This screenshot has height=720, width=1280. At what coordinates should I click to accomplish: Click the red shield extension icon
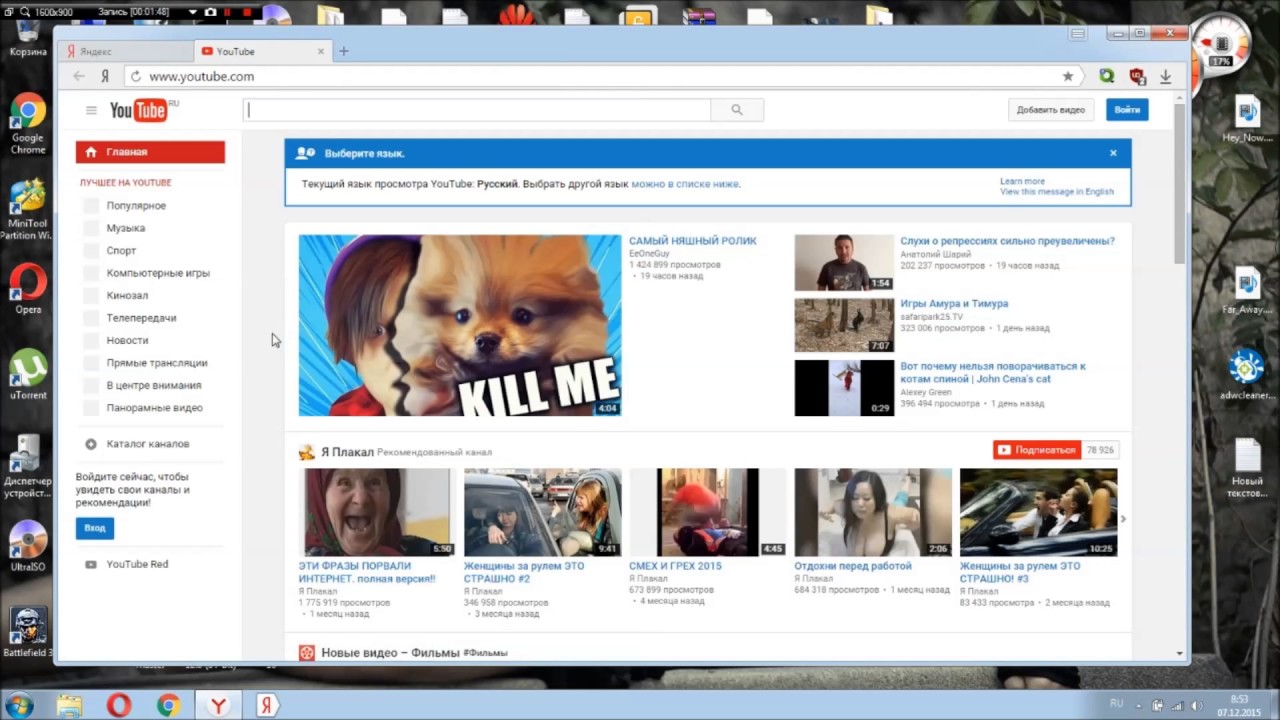(x=1137, y=76)
